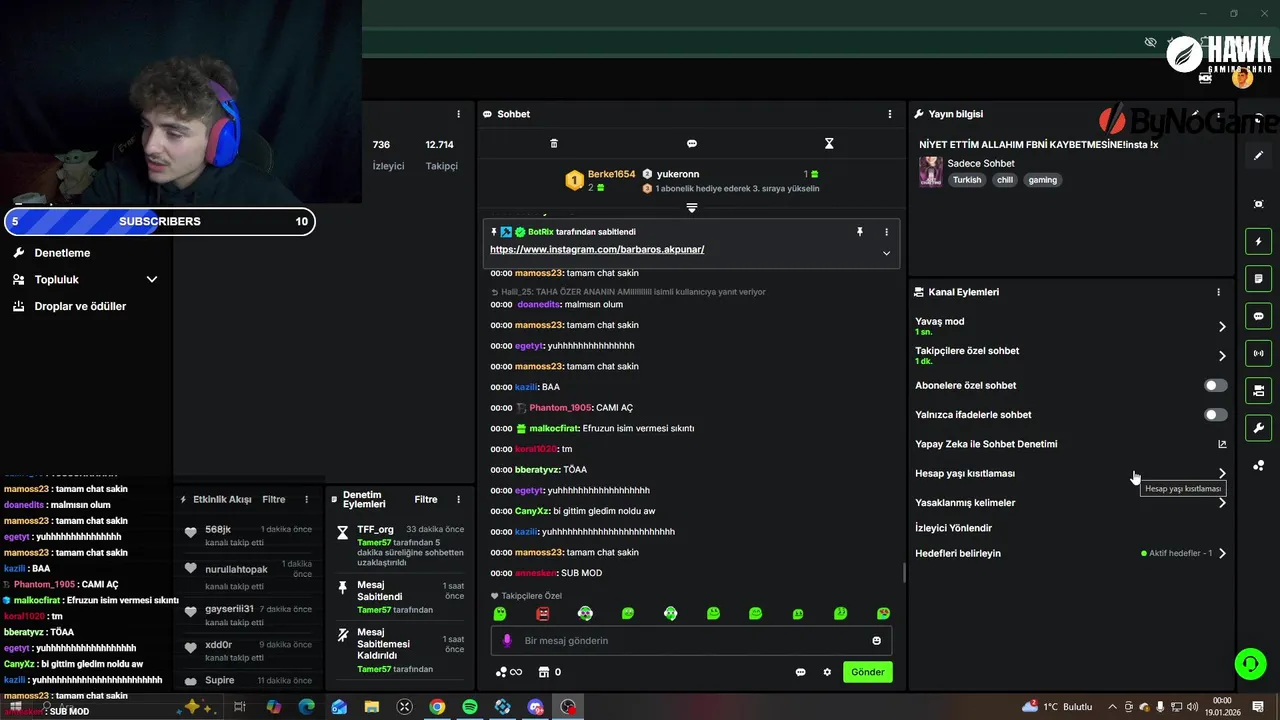The image size is (1280, 720).
Task: Click İzleyici Yönlendir action
Action: pyautogui.click(x=953, y=528)
